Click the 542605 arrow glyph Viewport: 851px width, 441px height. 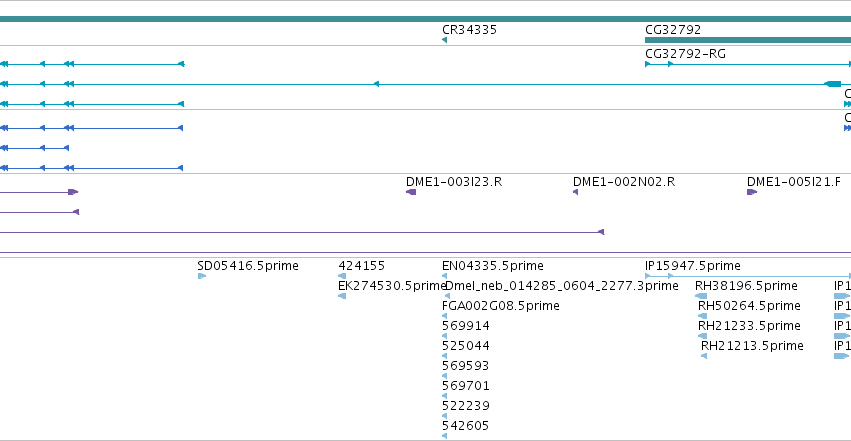click(444, 436)
